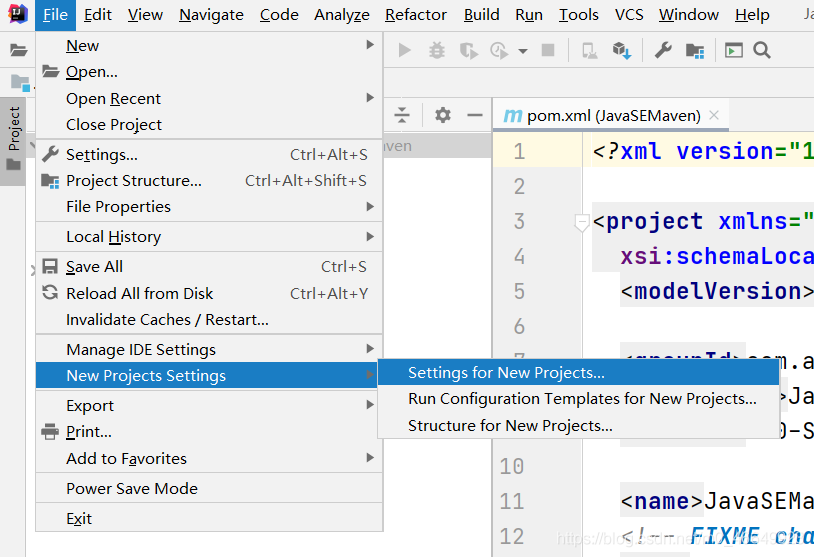Hide the project panel with minus icon

click(x=474, y=115)
